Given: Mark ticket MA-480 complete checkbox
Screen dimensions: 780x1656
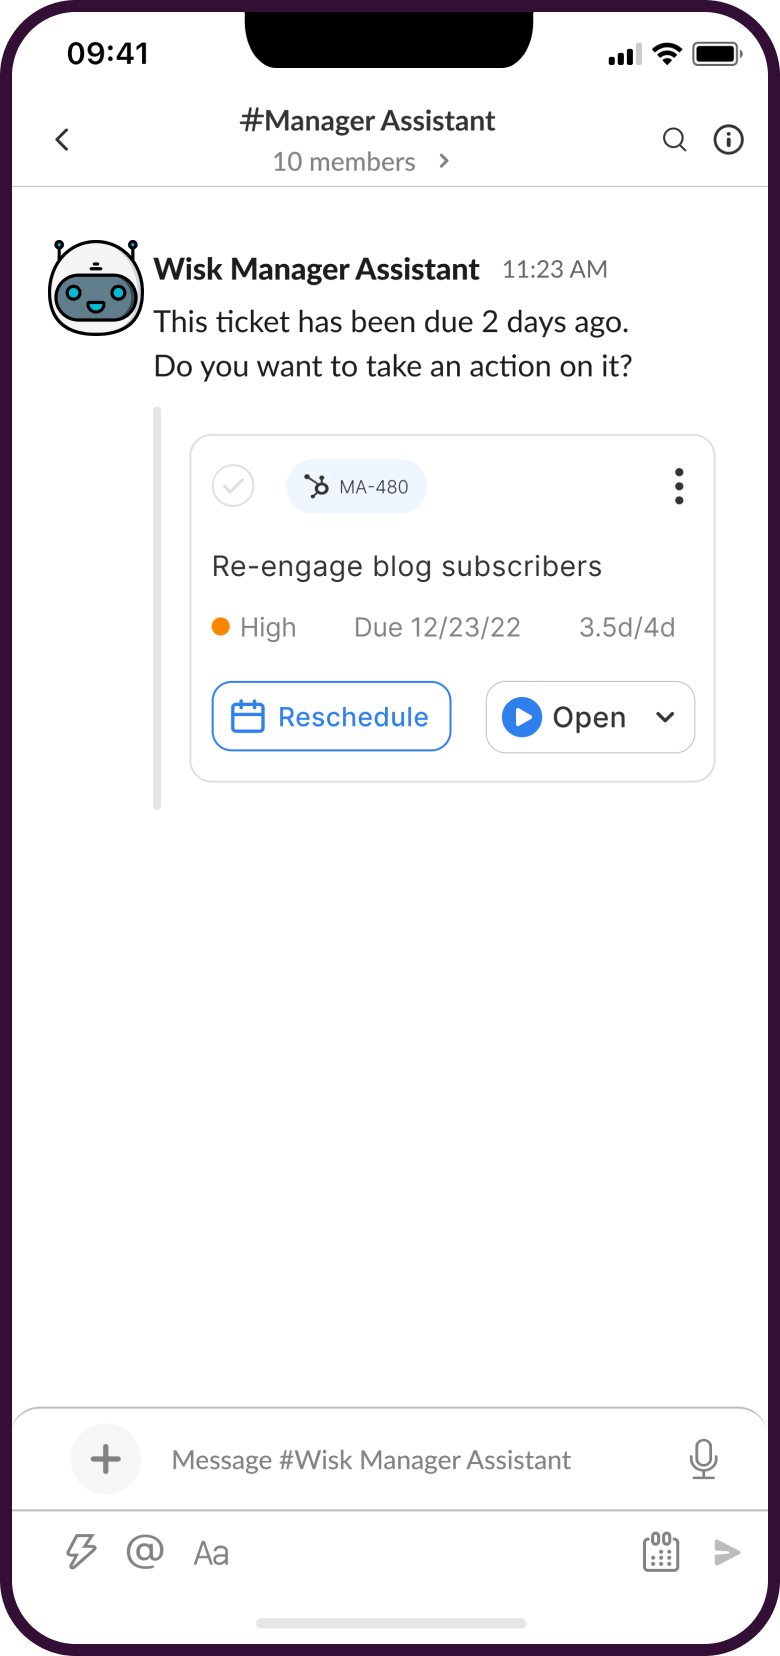Looking at the screenshot, I should (233, 487).
